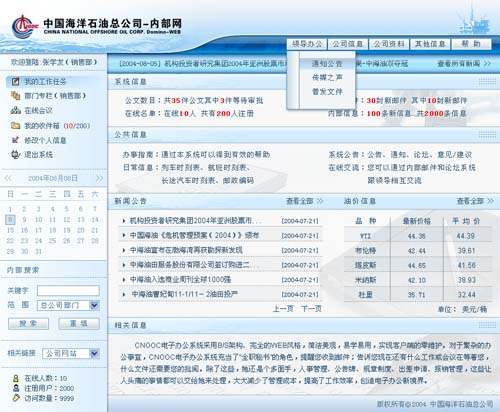Click the 搜索 button
Screen dimensions: 500x412
click(28, 323)
